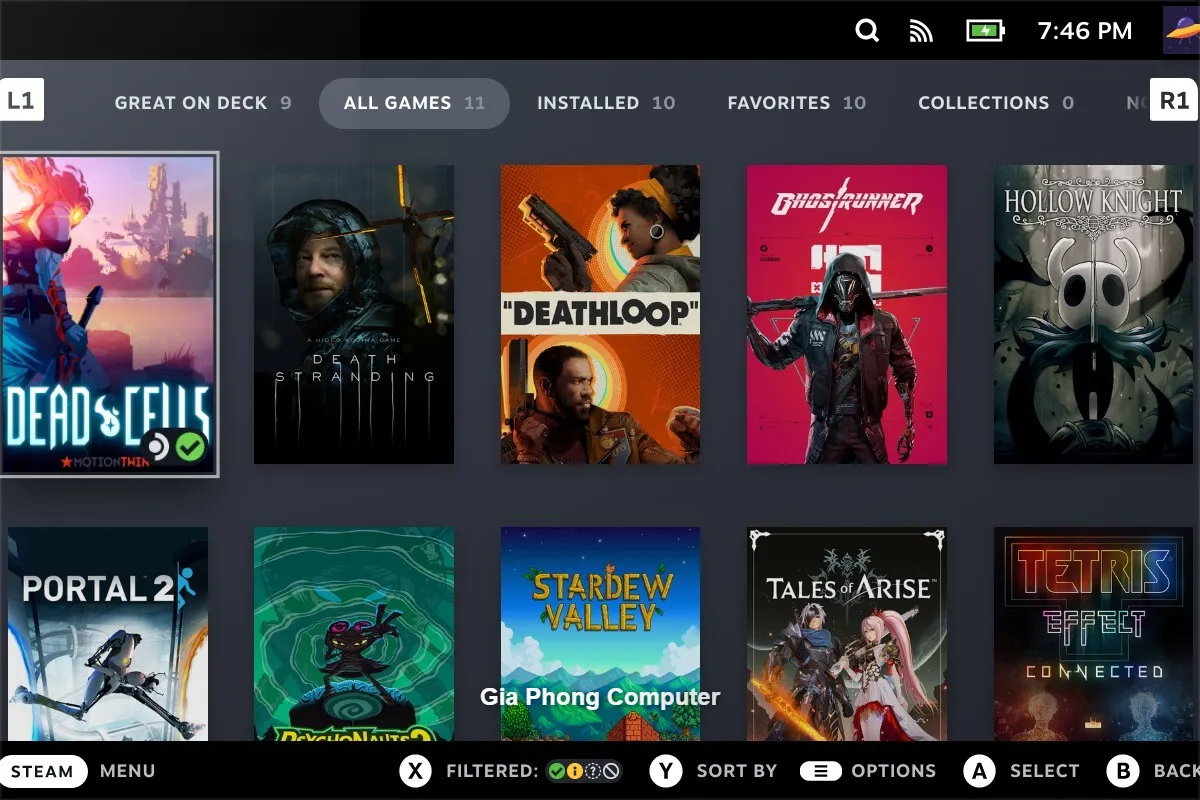Screen dimensions: 1200x800
Task: Click the FILTERED label
Action: tap(492, 771)
